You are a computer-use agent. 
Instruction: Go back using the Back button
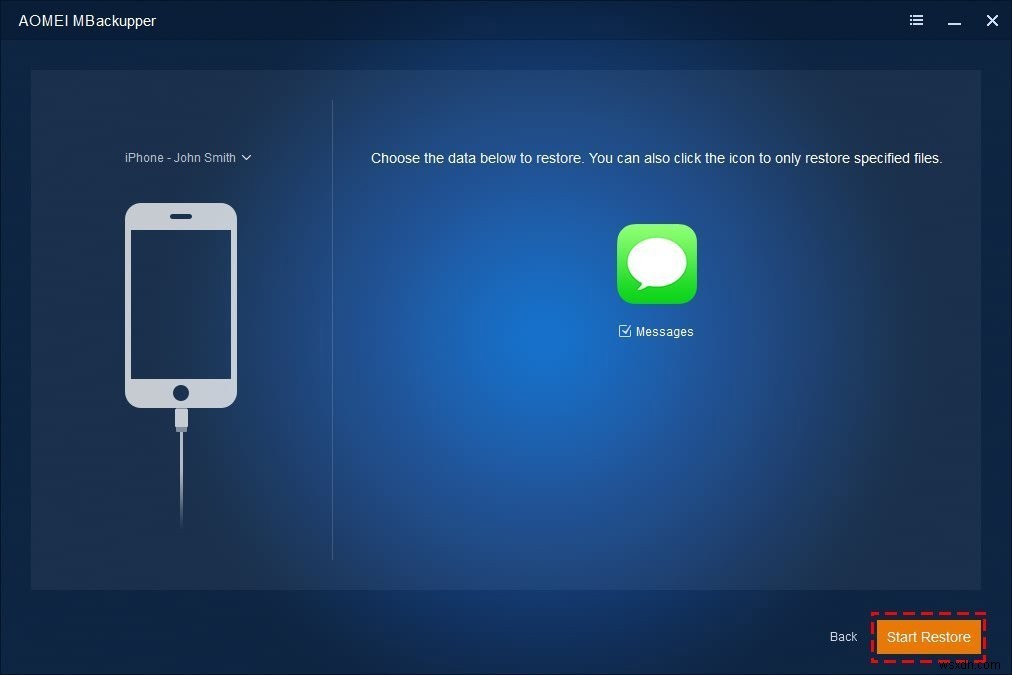coord(843,636)
